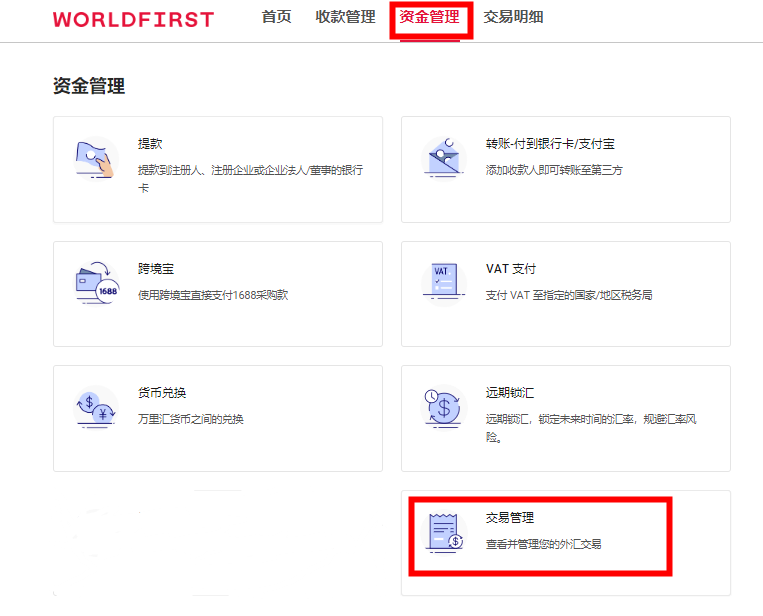Click the 远期锁汇 clock-dollar icon

point(443,407)
